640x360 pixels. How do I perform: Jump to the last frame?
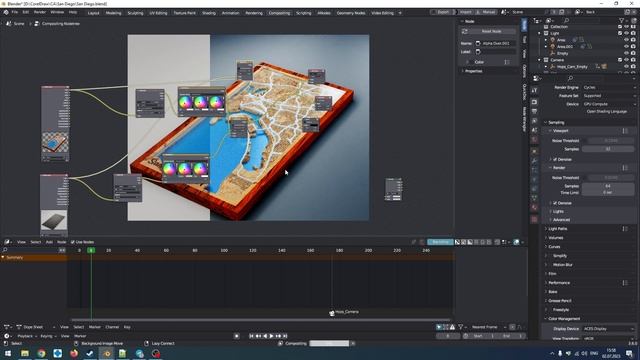(285, 336)
